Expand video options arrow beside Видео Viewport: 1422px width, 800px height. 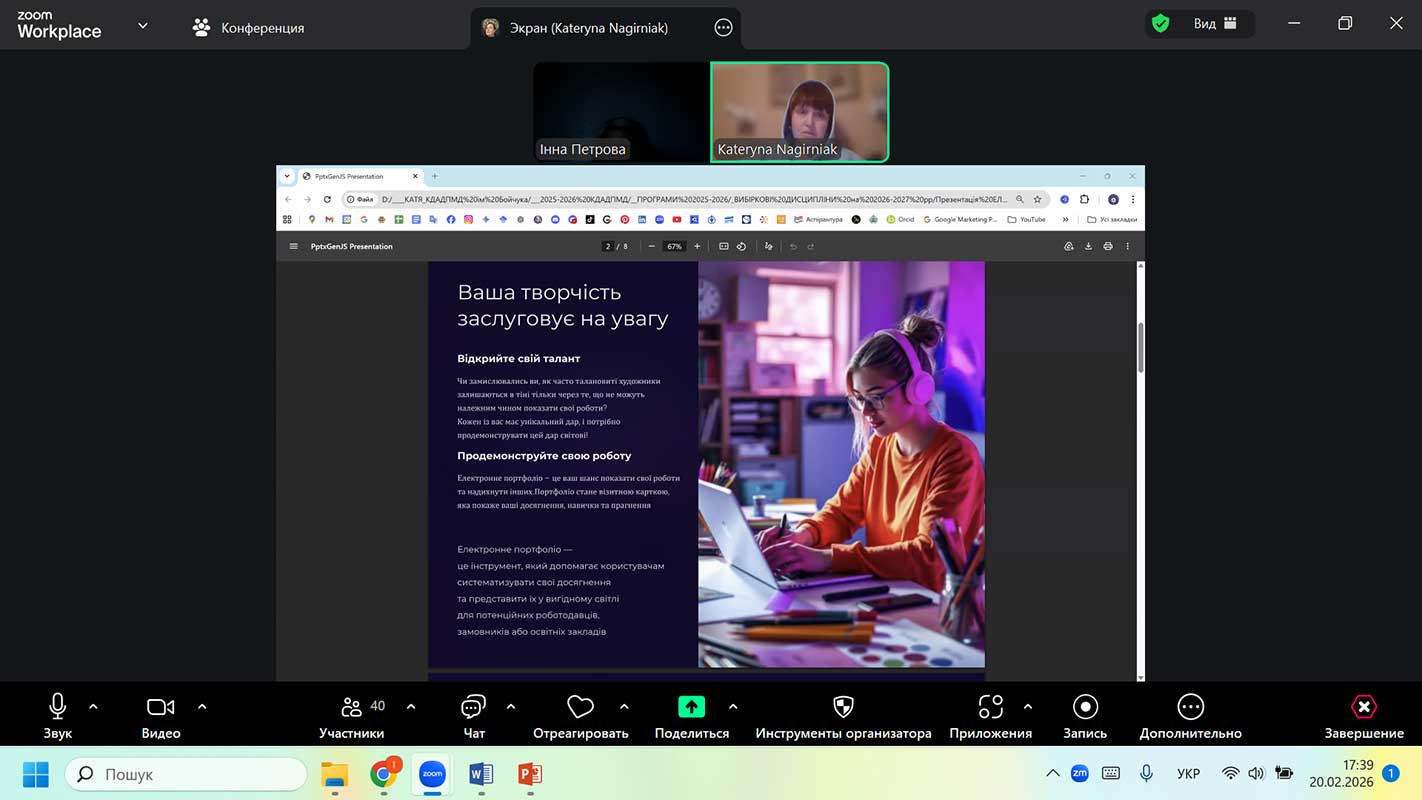click(x=202, y=707)
